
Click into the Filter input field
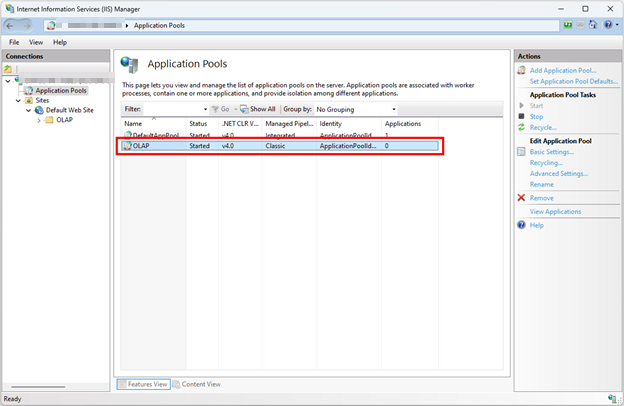click(x=171, y=109)
